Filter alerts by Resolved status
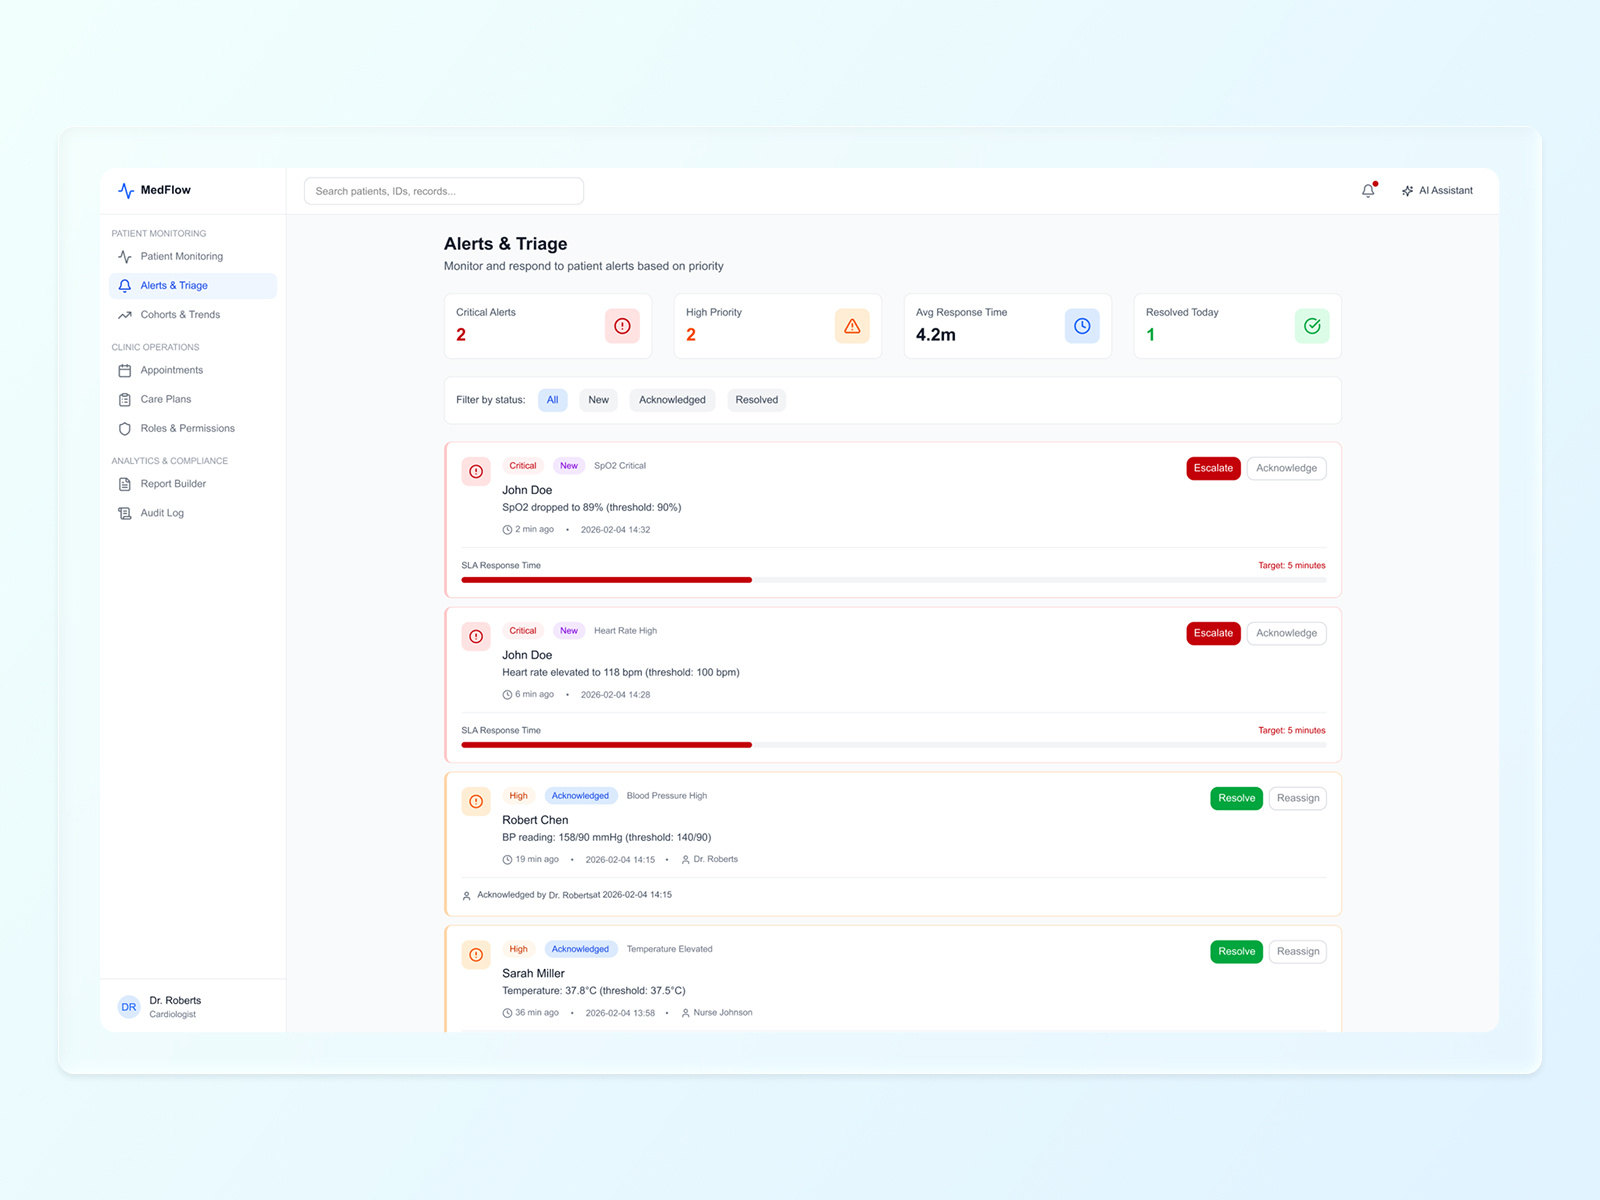This screenshot has width=1600, height=1200. pos(757,400)
